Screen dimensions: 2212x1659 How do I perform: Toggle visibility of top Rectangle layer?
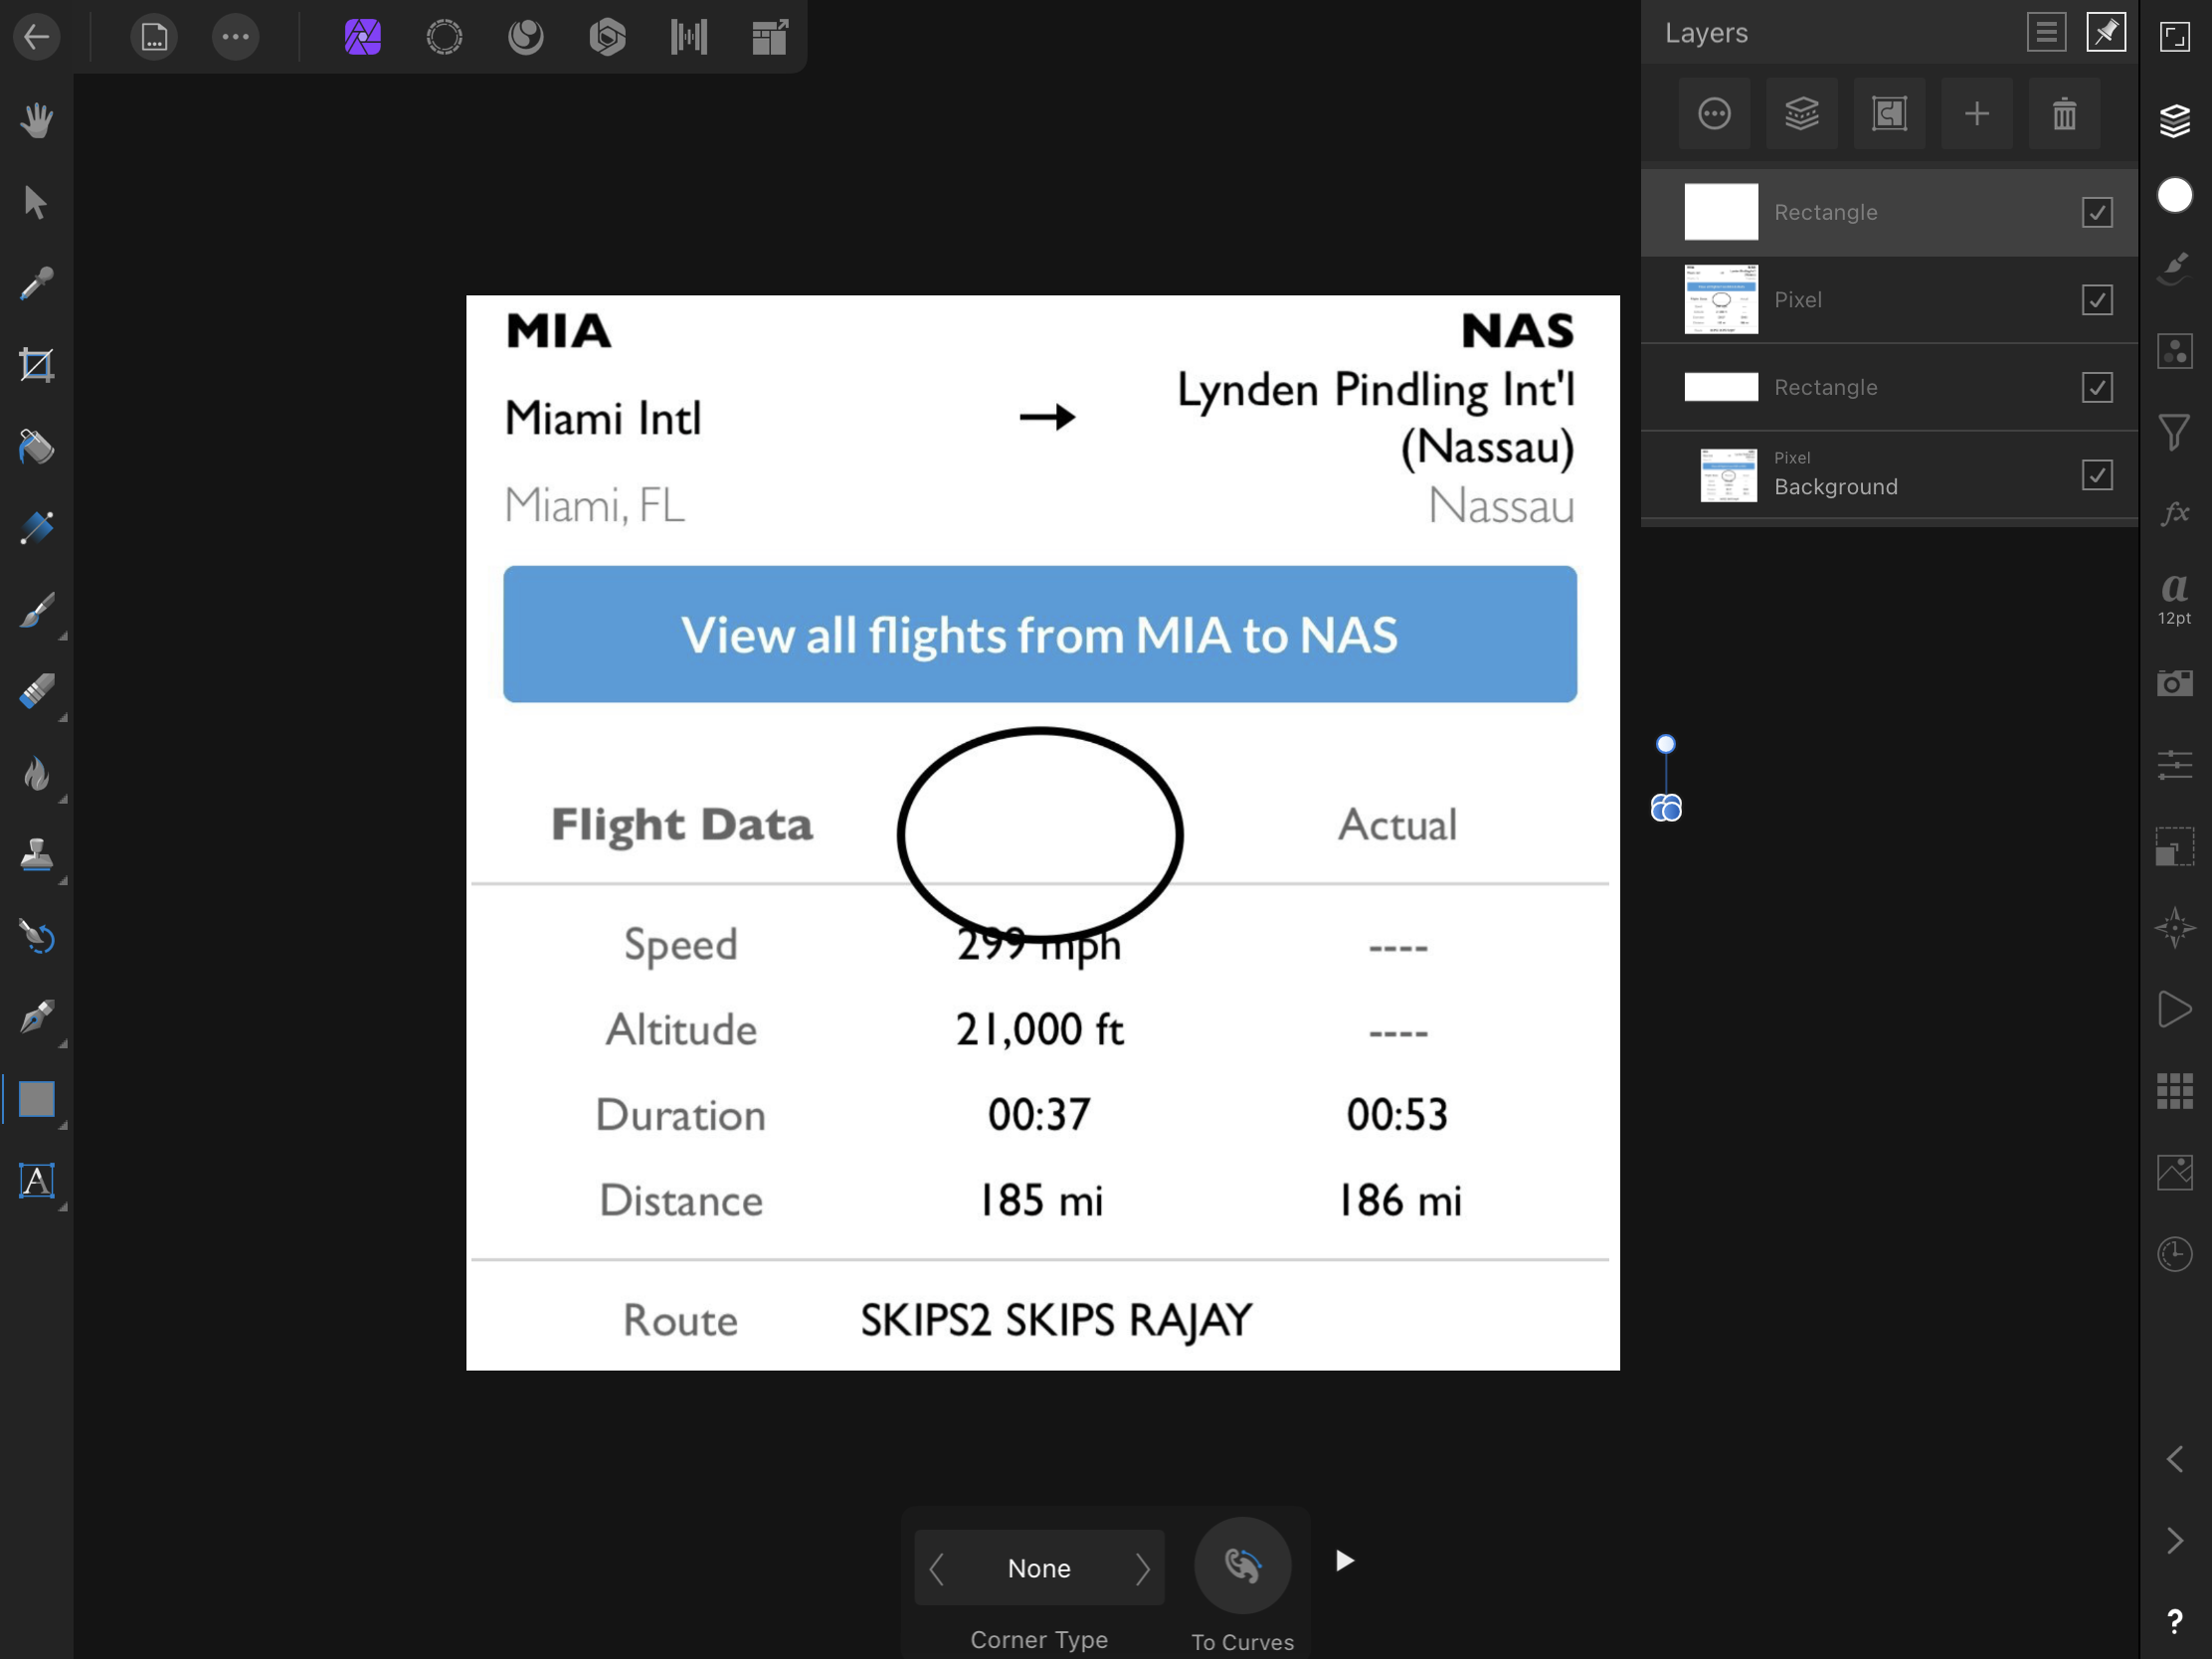click(x=2097, y=212)
